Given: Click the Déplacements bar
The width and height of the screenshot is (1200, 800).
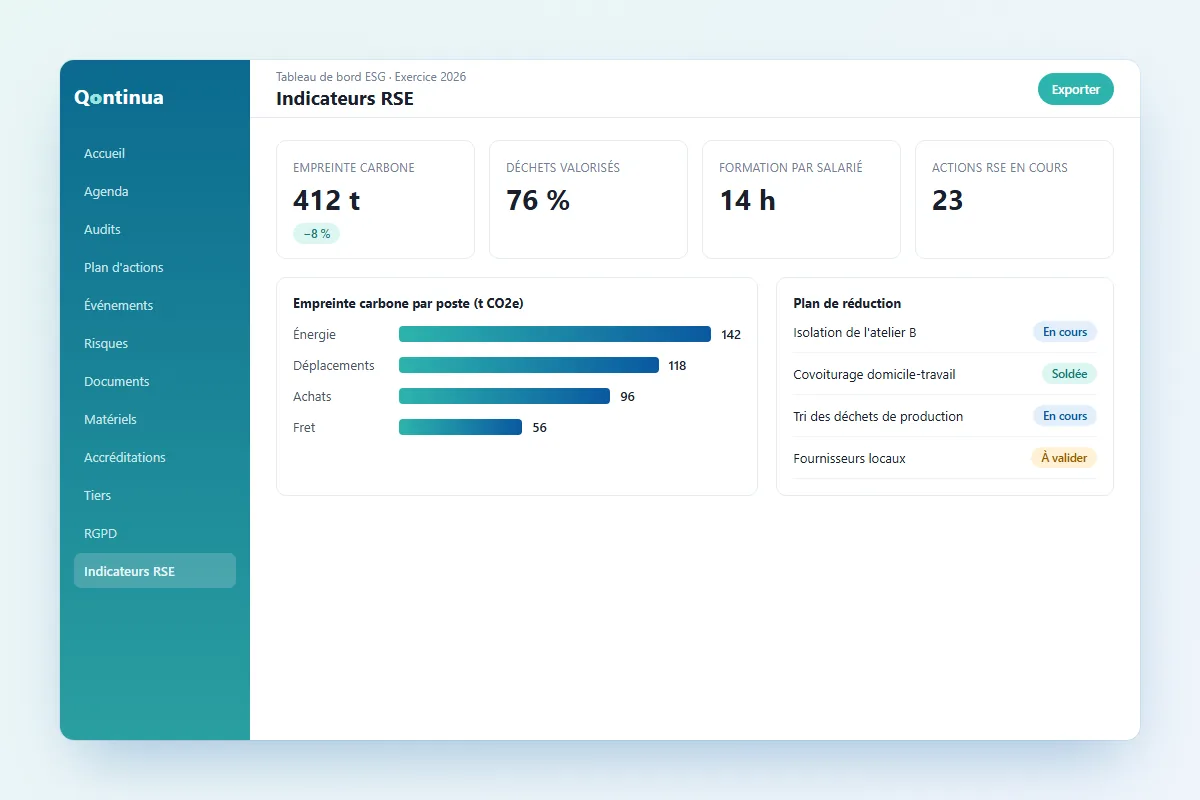Looking at the screenshot, I should (529, 365).
